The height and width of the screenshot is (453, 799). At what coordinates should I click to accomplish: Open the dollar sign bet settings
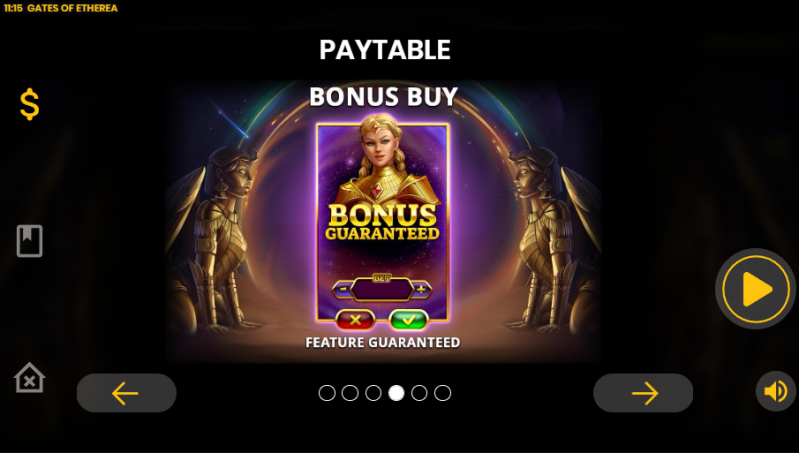[30, 104]
